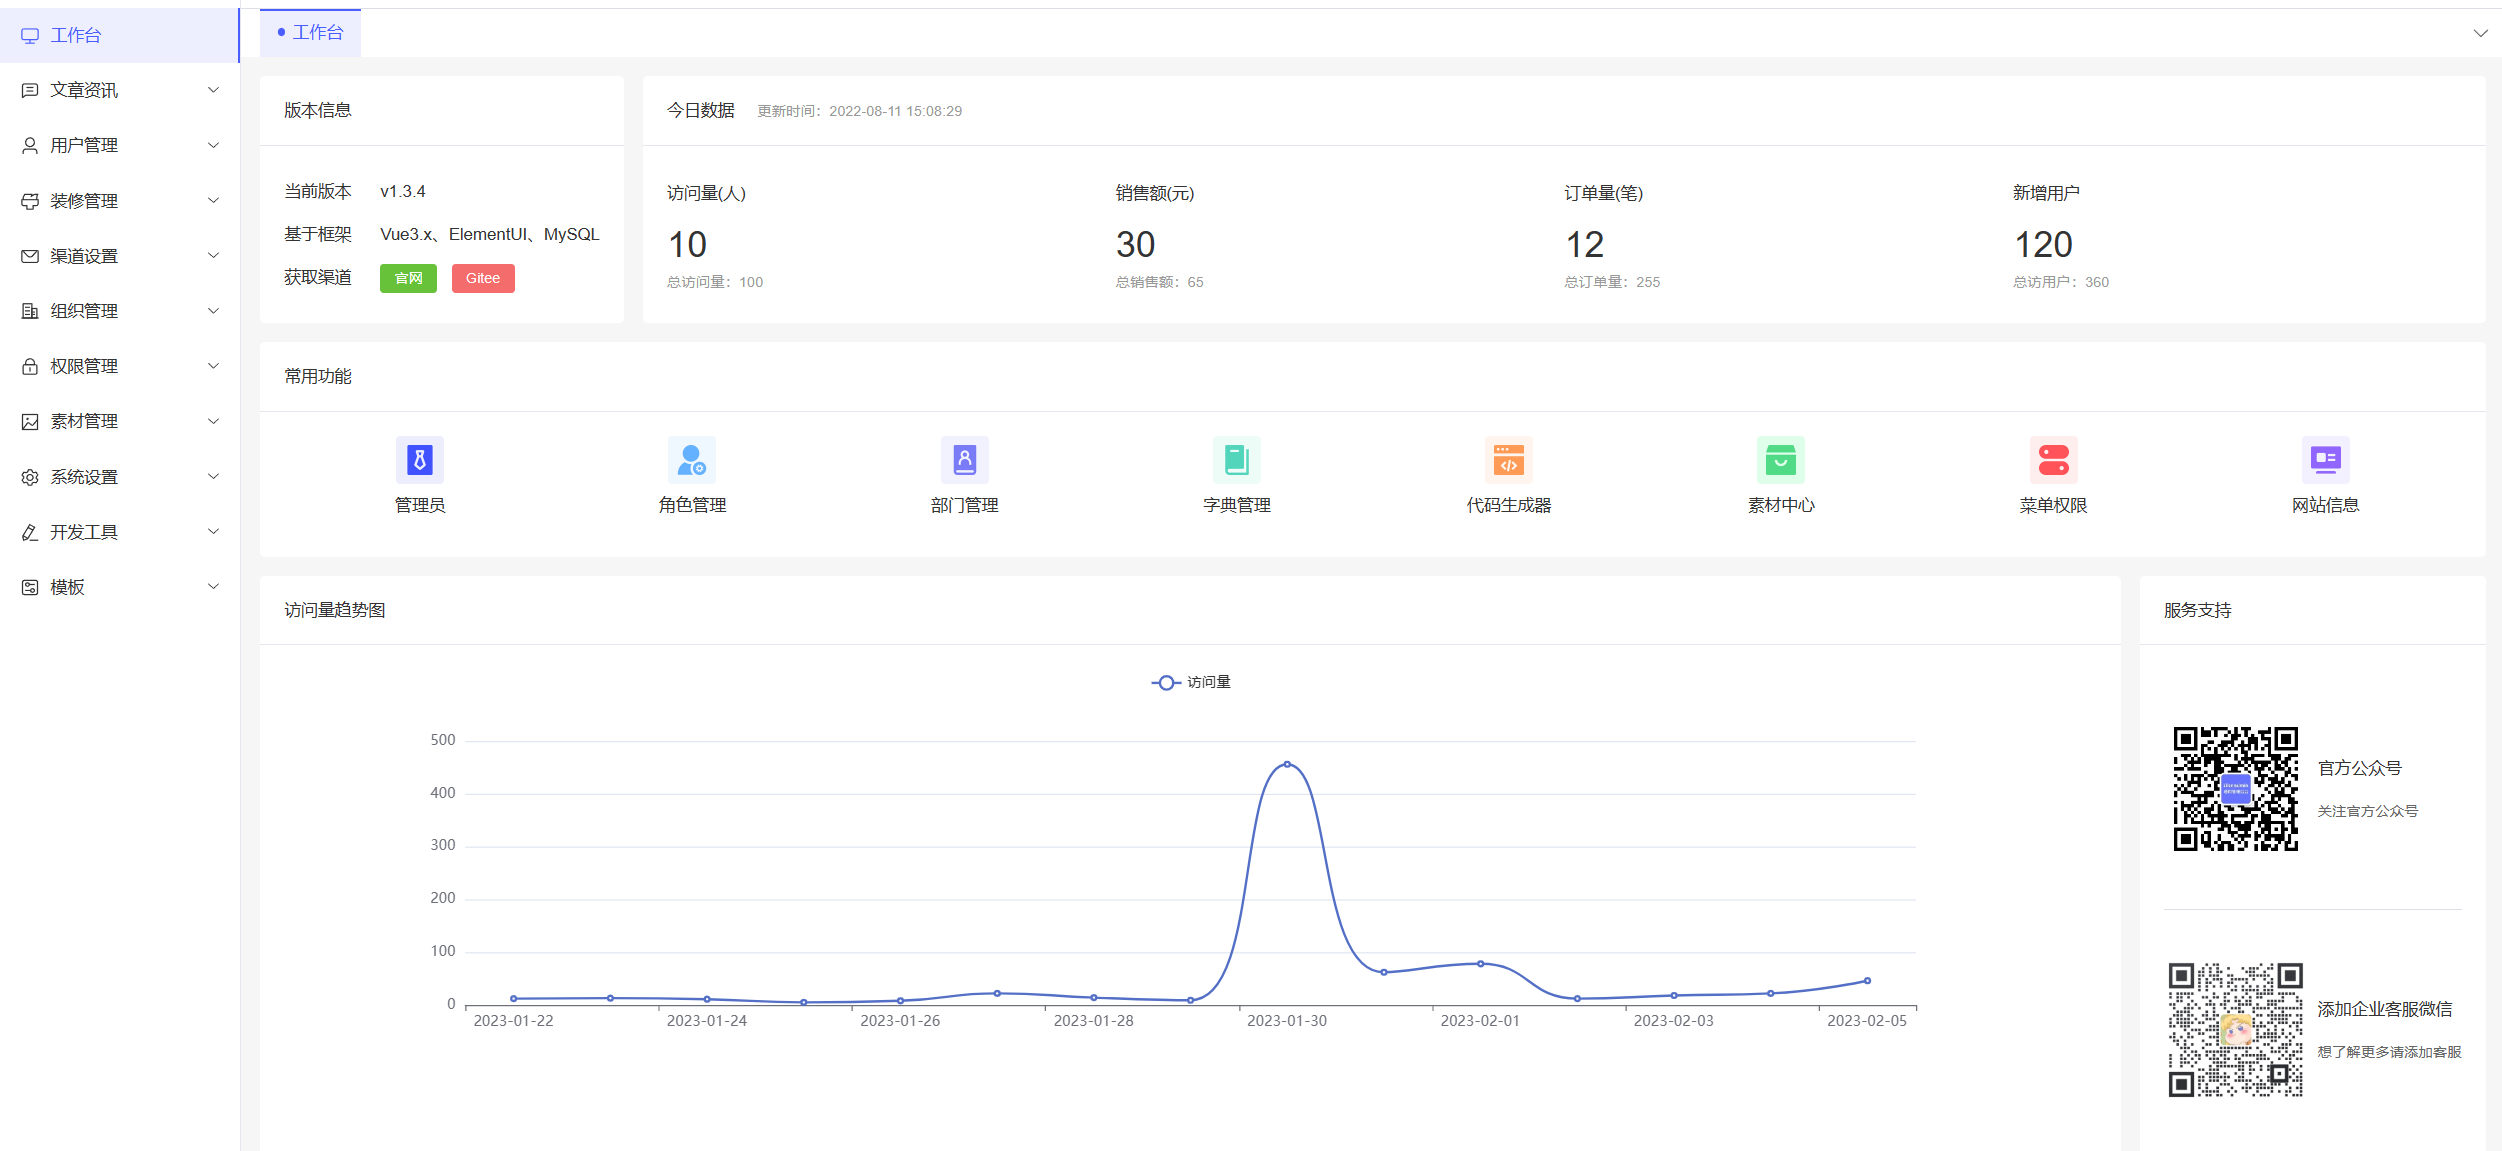Click the 模板 icon in sidebar

pos(30,587)
